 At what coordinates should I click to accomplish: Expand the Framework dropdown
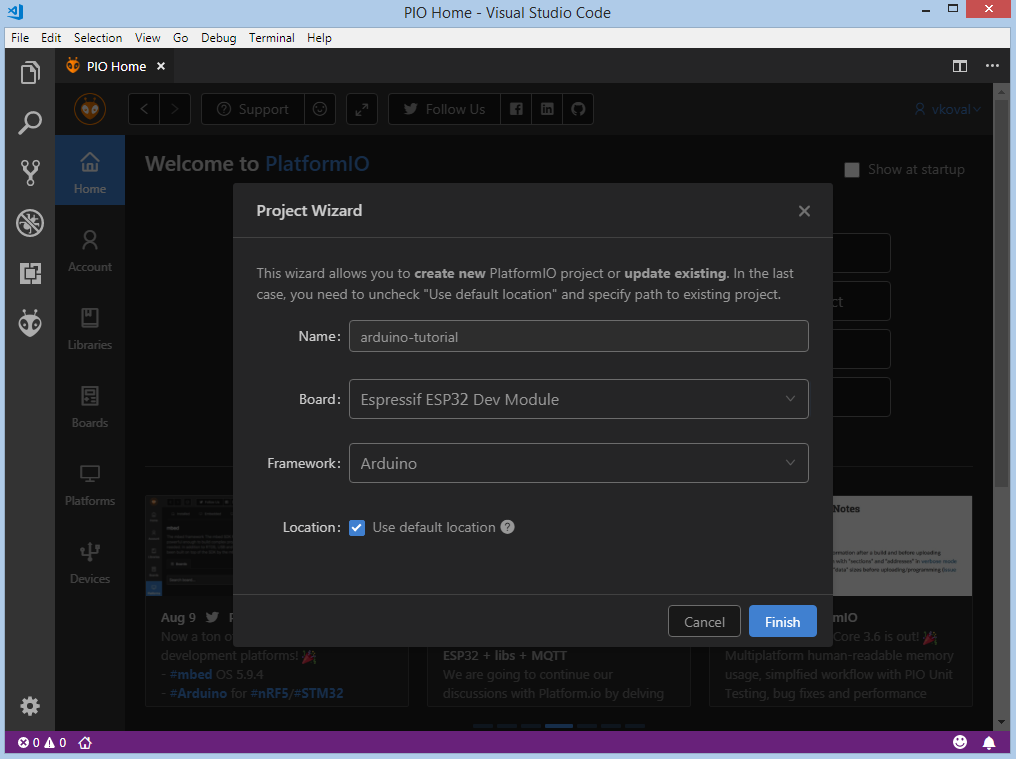click(x=578, y=464)
